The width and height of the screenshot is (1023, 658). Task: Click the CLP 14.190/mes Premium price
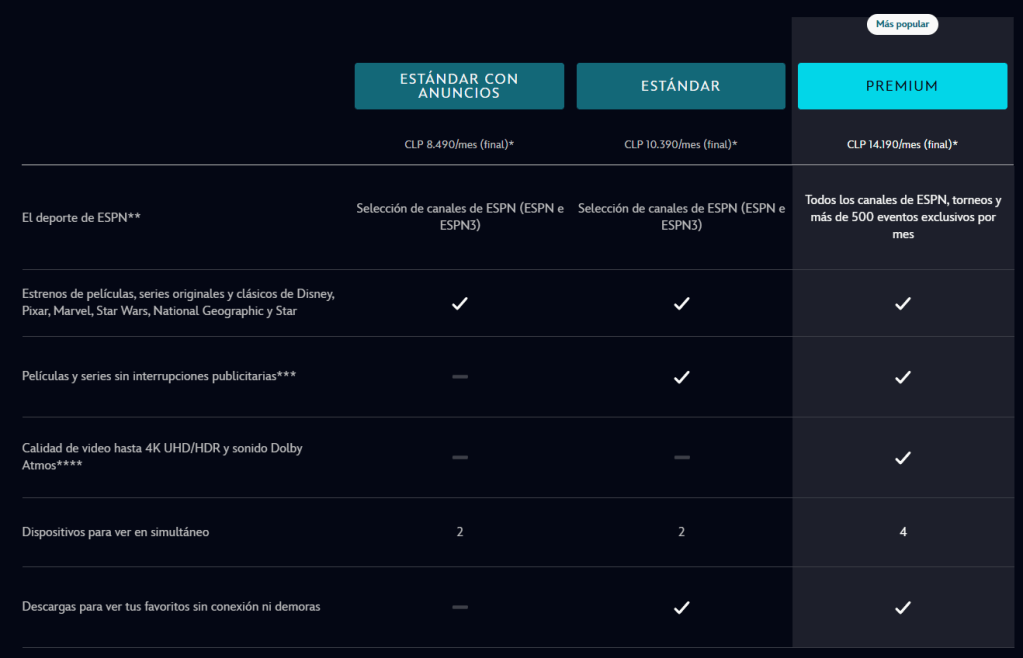click(x=902, y=144)
